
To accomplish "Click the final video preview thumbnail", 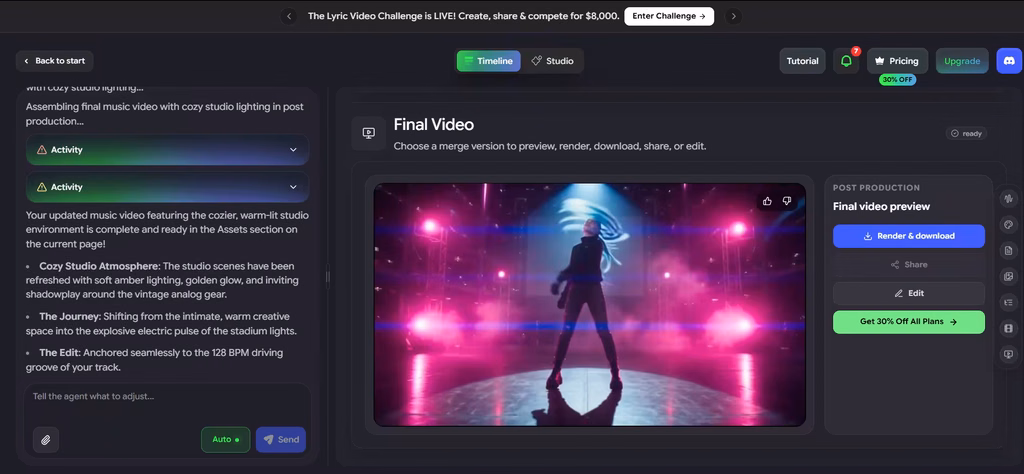I will pyautogui.click(x=590, y=304).
